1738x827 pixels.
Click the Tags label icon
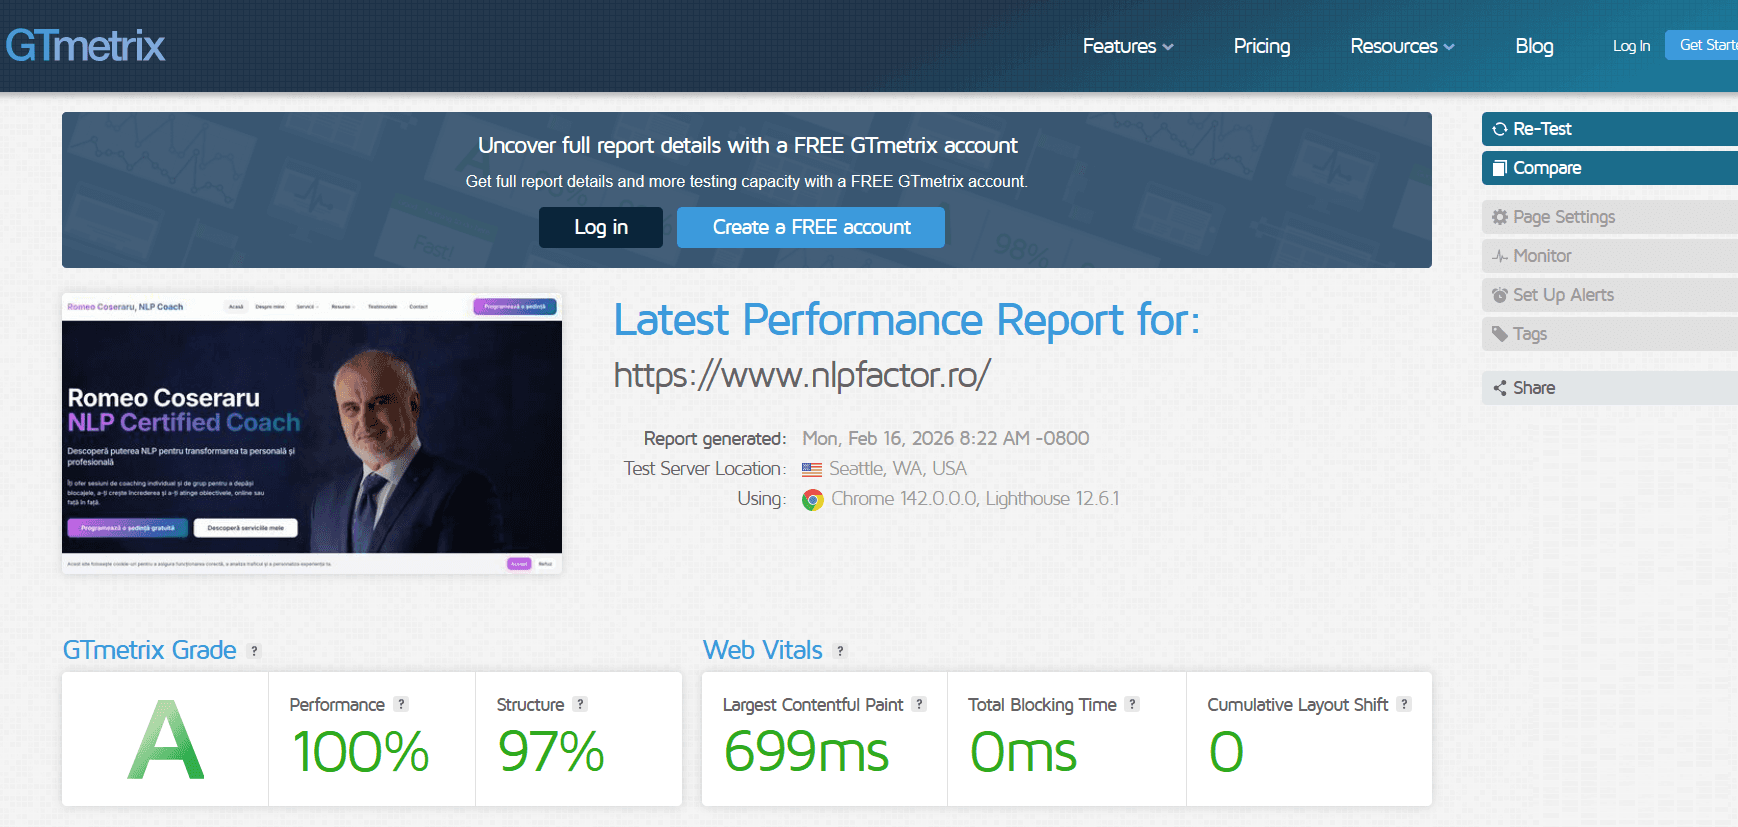[x=1500, y=334]
